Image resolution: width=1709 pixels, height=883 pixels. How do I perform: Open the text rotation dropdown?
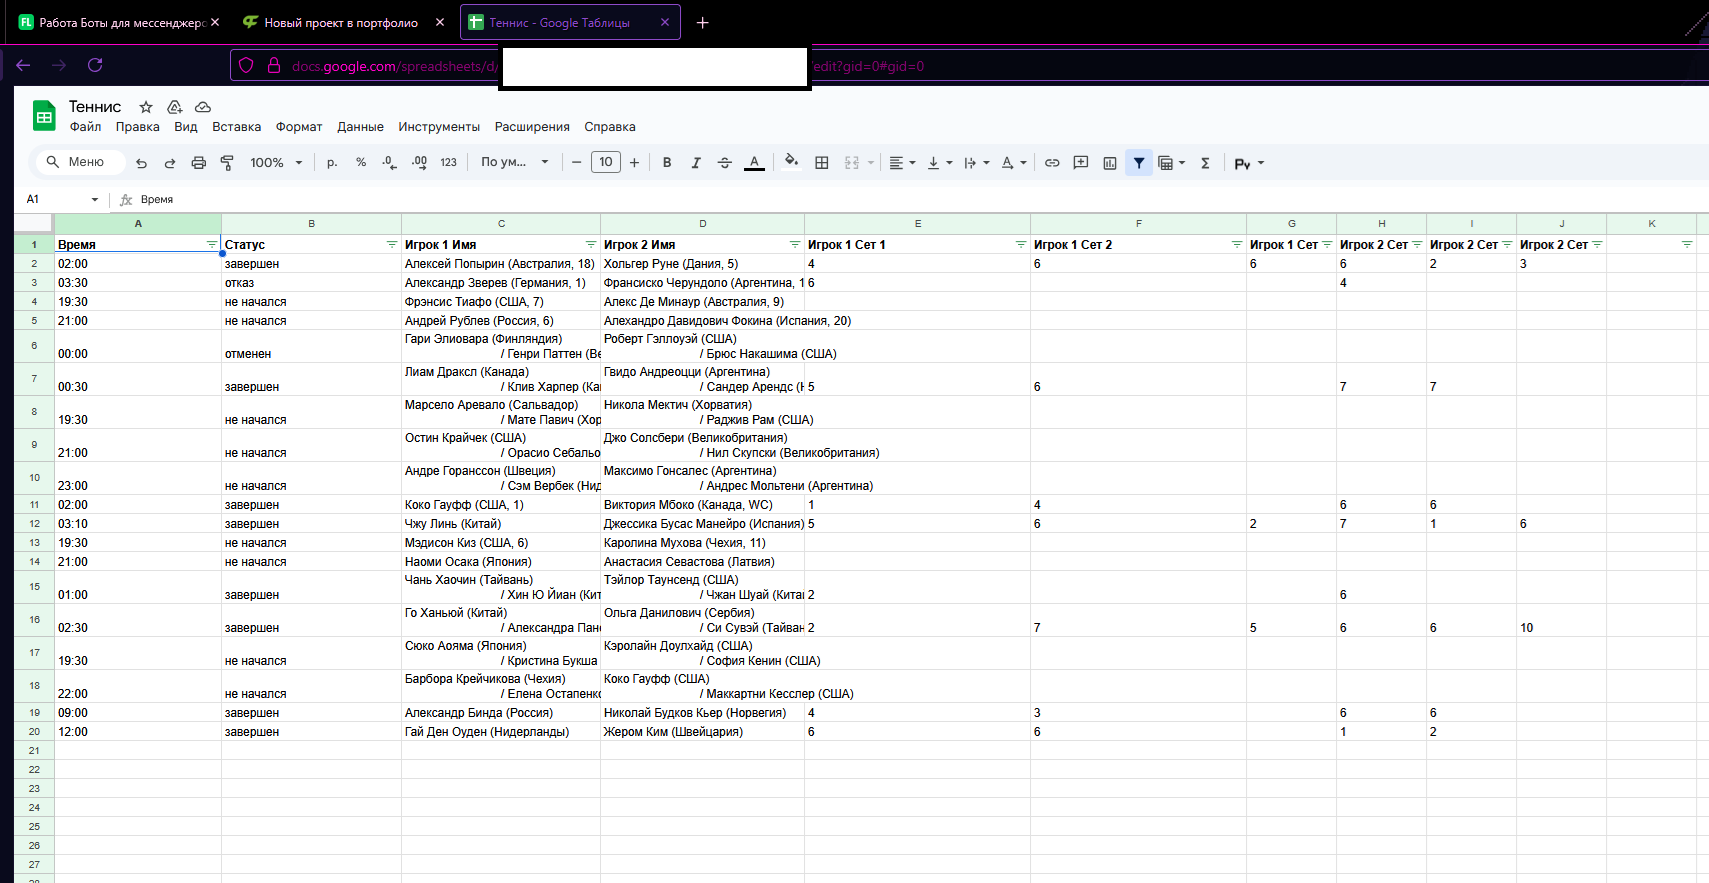coord(1014,163)
